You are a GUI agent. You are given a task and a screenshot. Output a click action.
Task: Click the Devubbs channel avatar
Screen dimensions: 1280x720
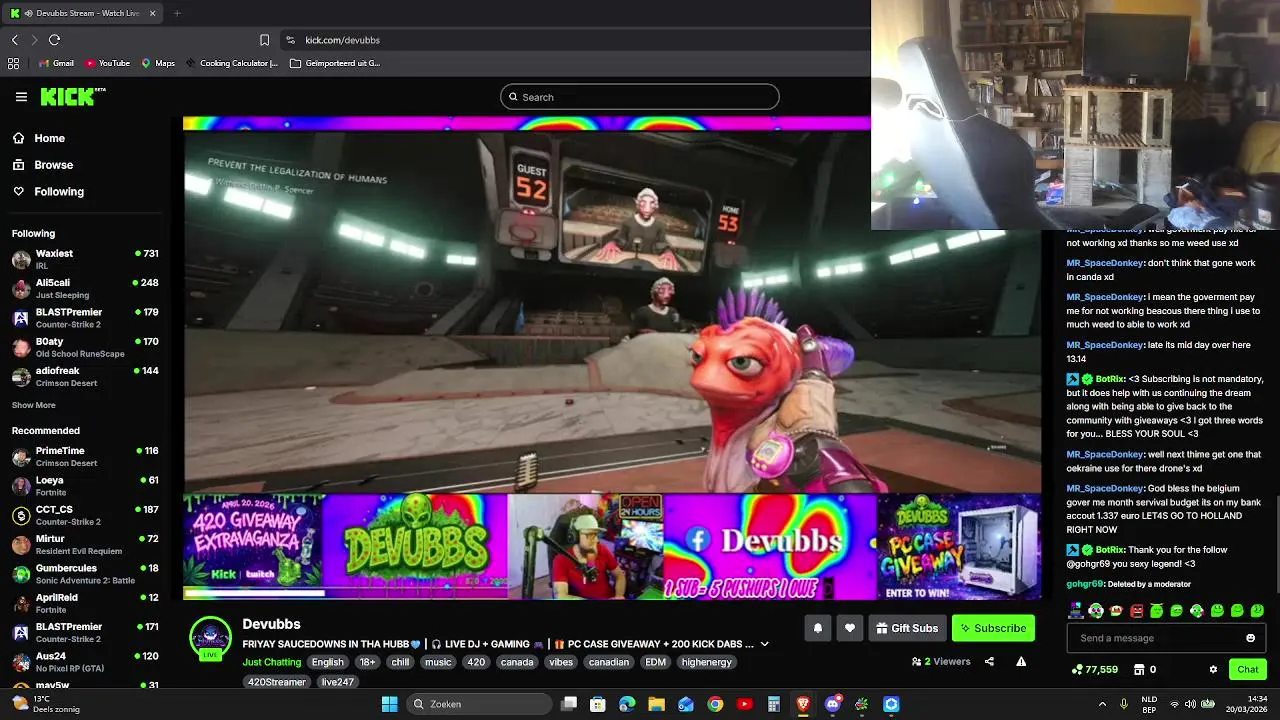(x=211, y=638)
